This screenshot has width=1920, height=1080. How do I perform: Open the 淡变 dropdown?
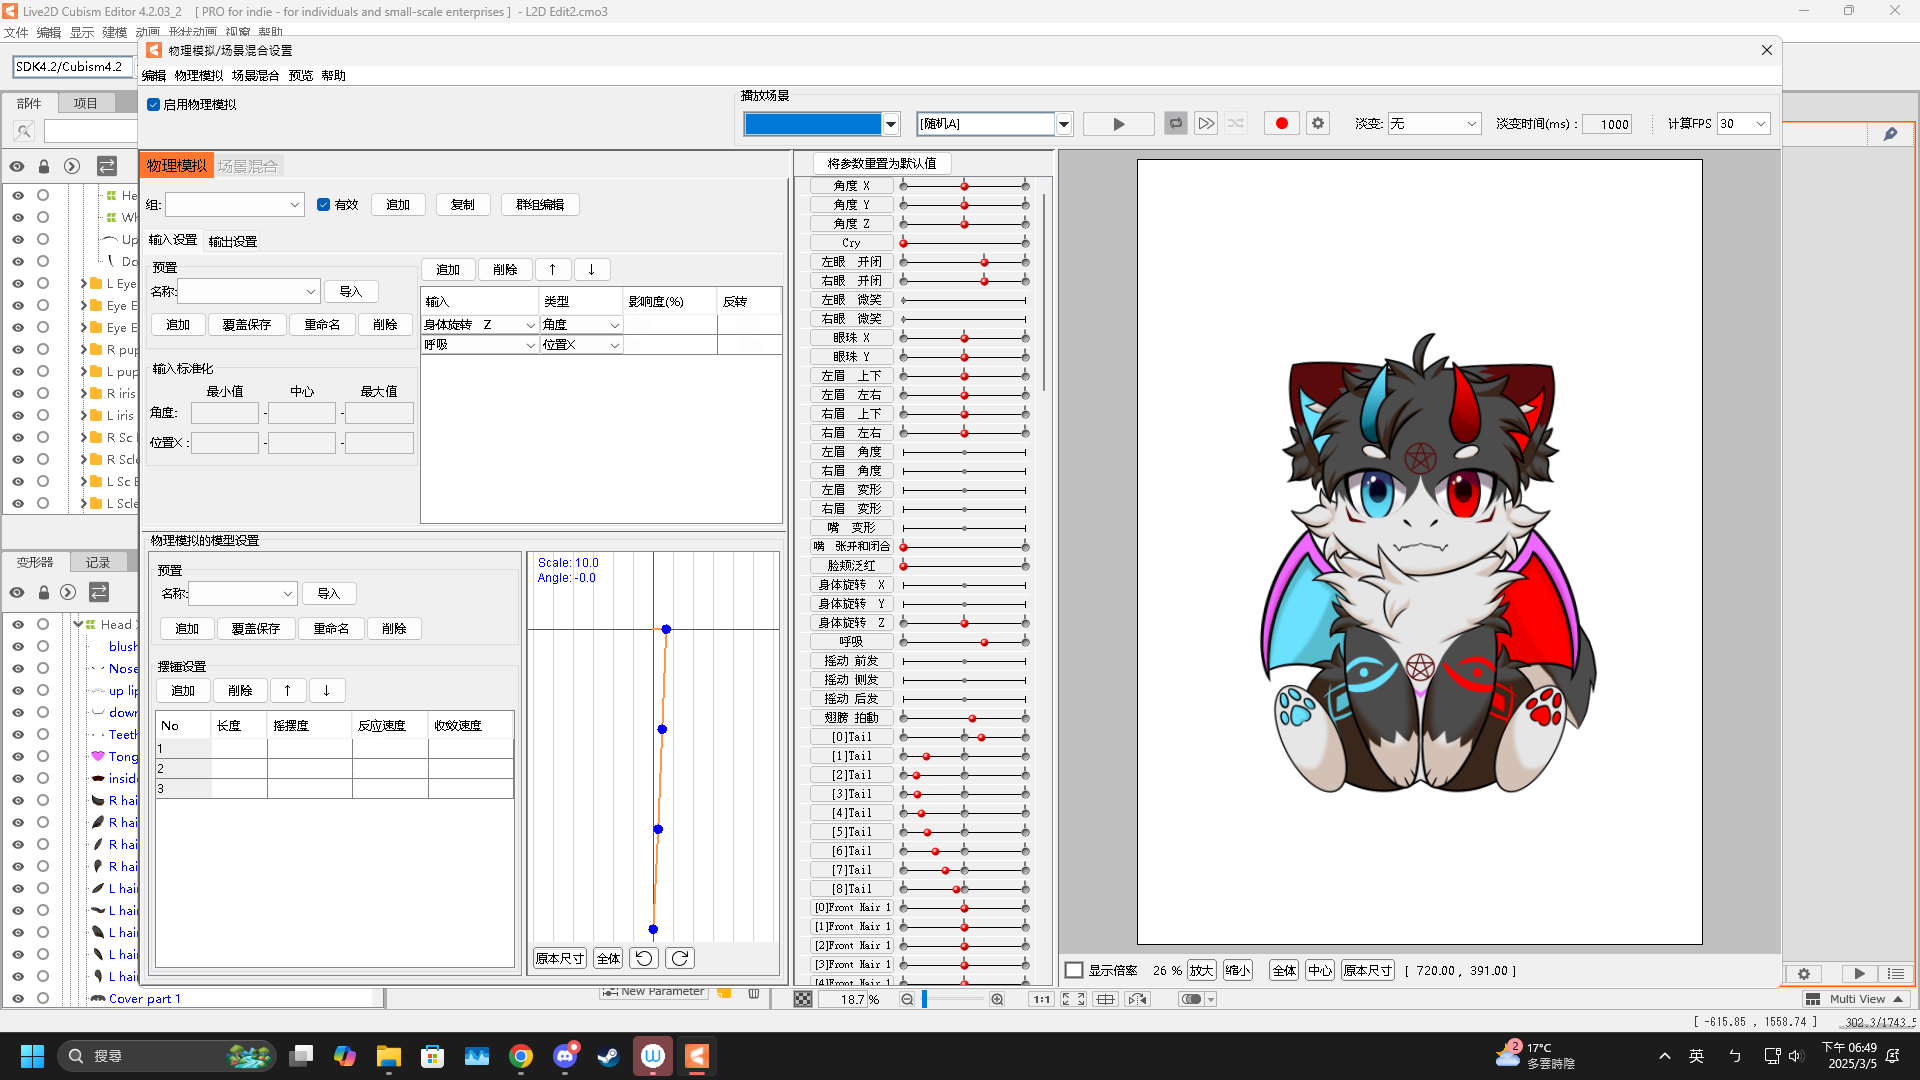coord(1433,124)
